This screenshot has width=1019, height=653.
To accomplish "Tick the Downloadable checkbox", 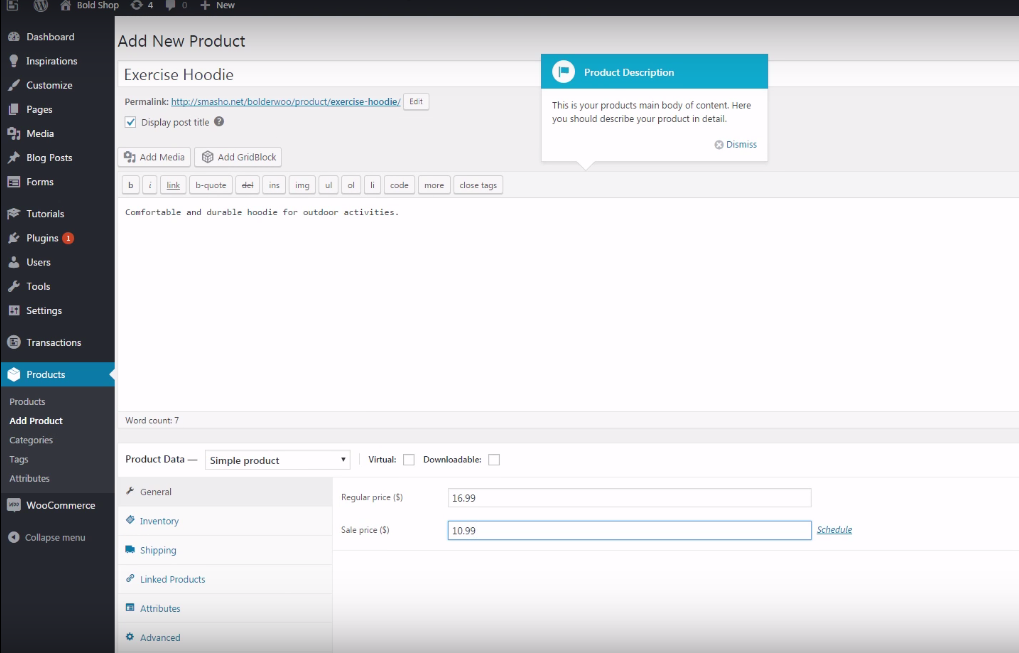I will 494,460.
